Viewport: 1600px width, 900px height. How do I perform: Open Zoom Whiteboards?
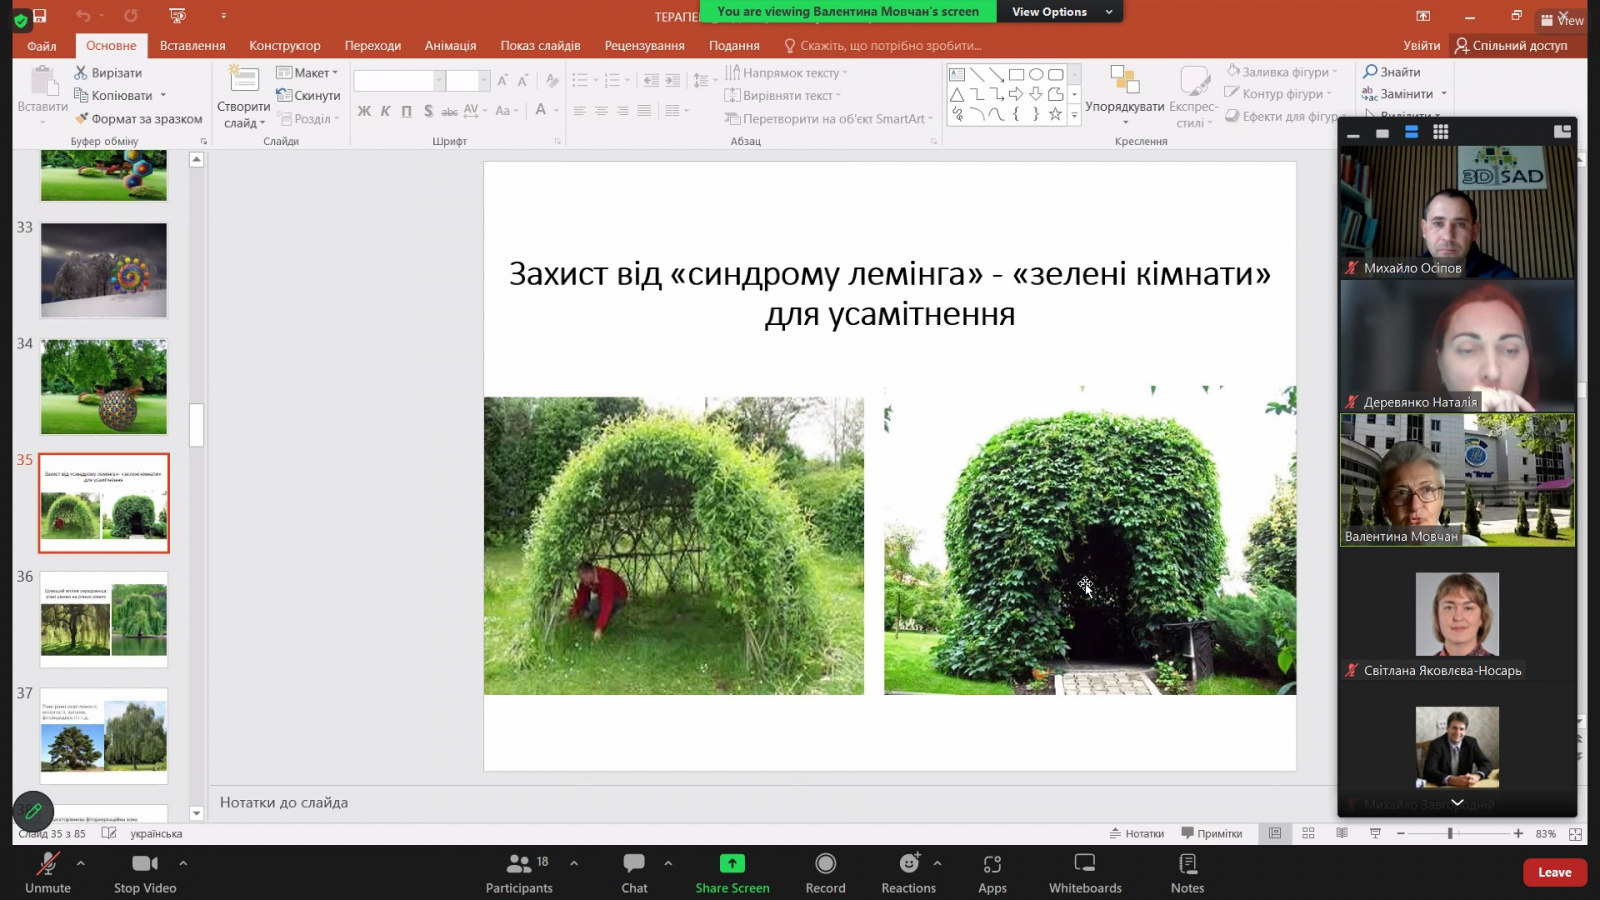1085,872
